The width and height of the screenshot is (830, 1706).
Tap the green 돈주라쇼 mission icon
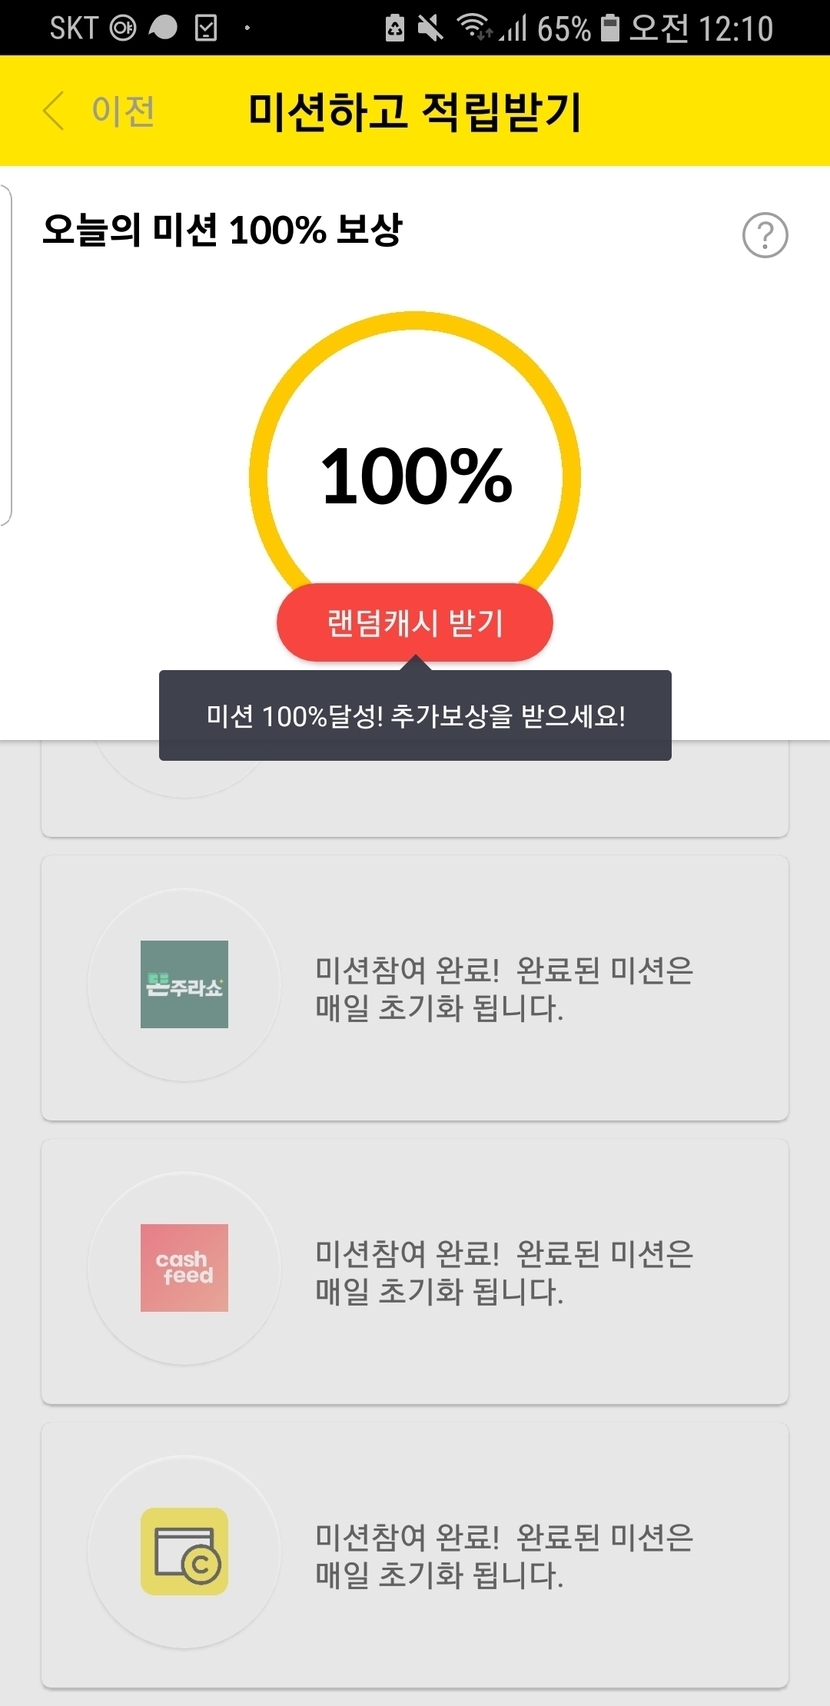[184, 985]
